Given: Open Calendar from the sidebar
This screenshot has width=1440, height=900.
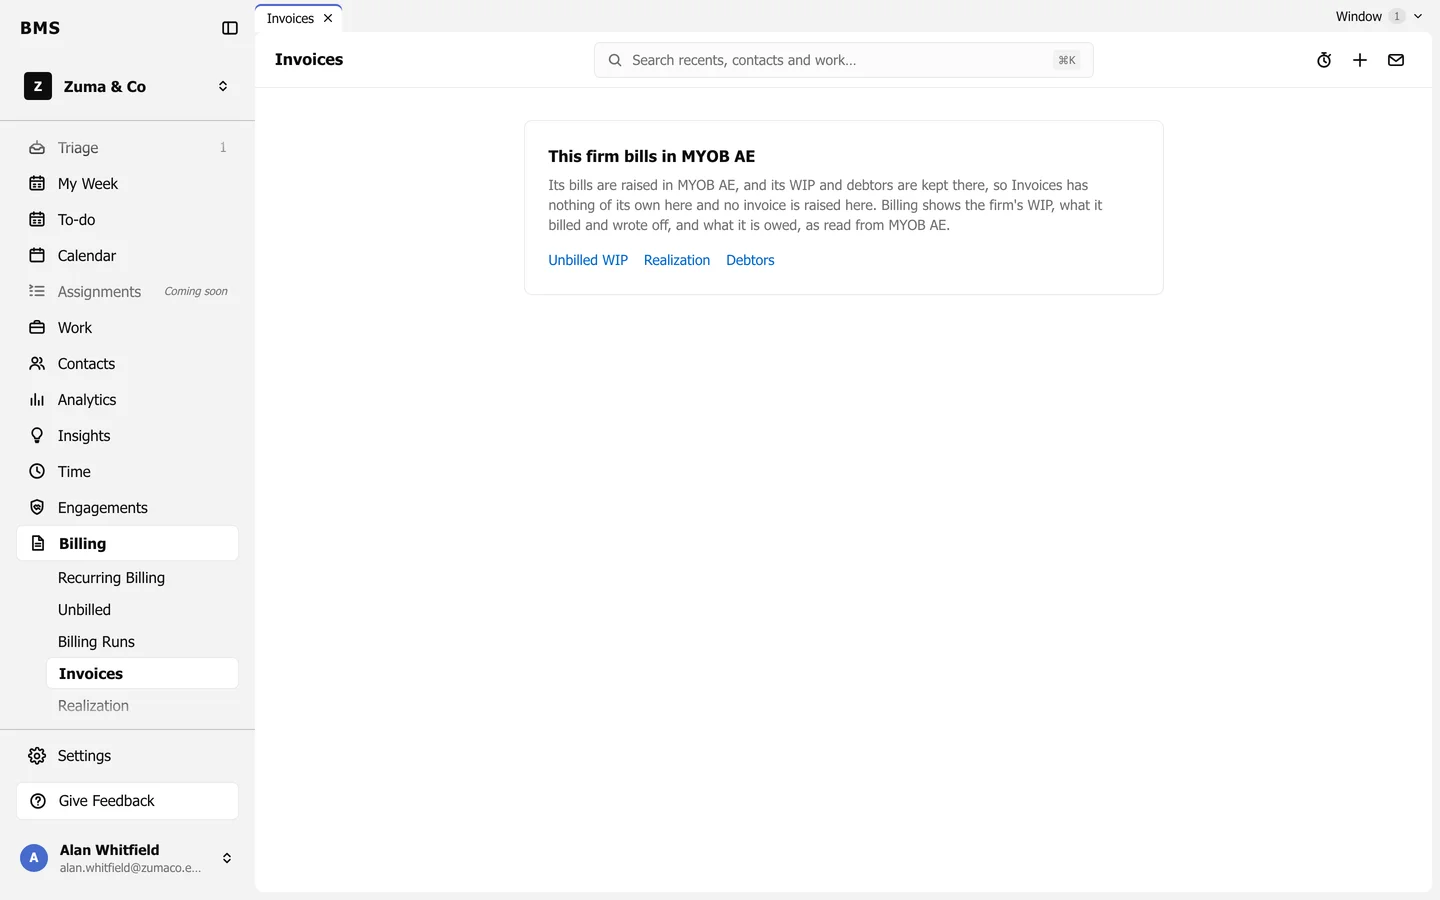Looking at the screenshot, I should (x=127, y=256).
